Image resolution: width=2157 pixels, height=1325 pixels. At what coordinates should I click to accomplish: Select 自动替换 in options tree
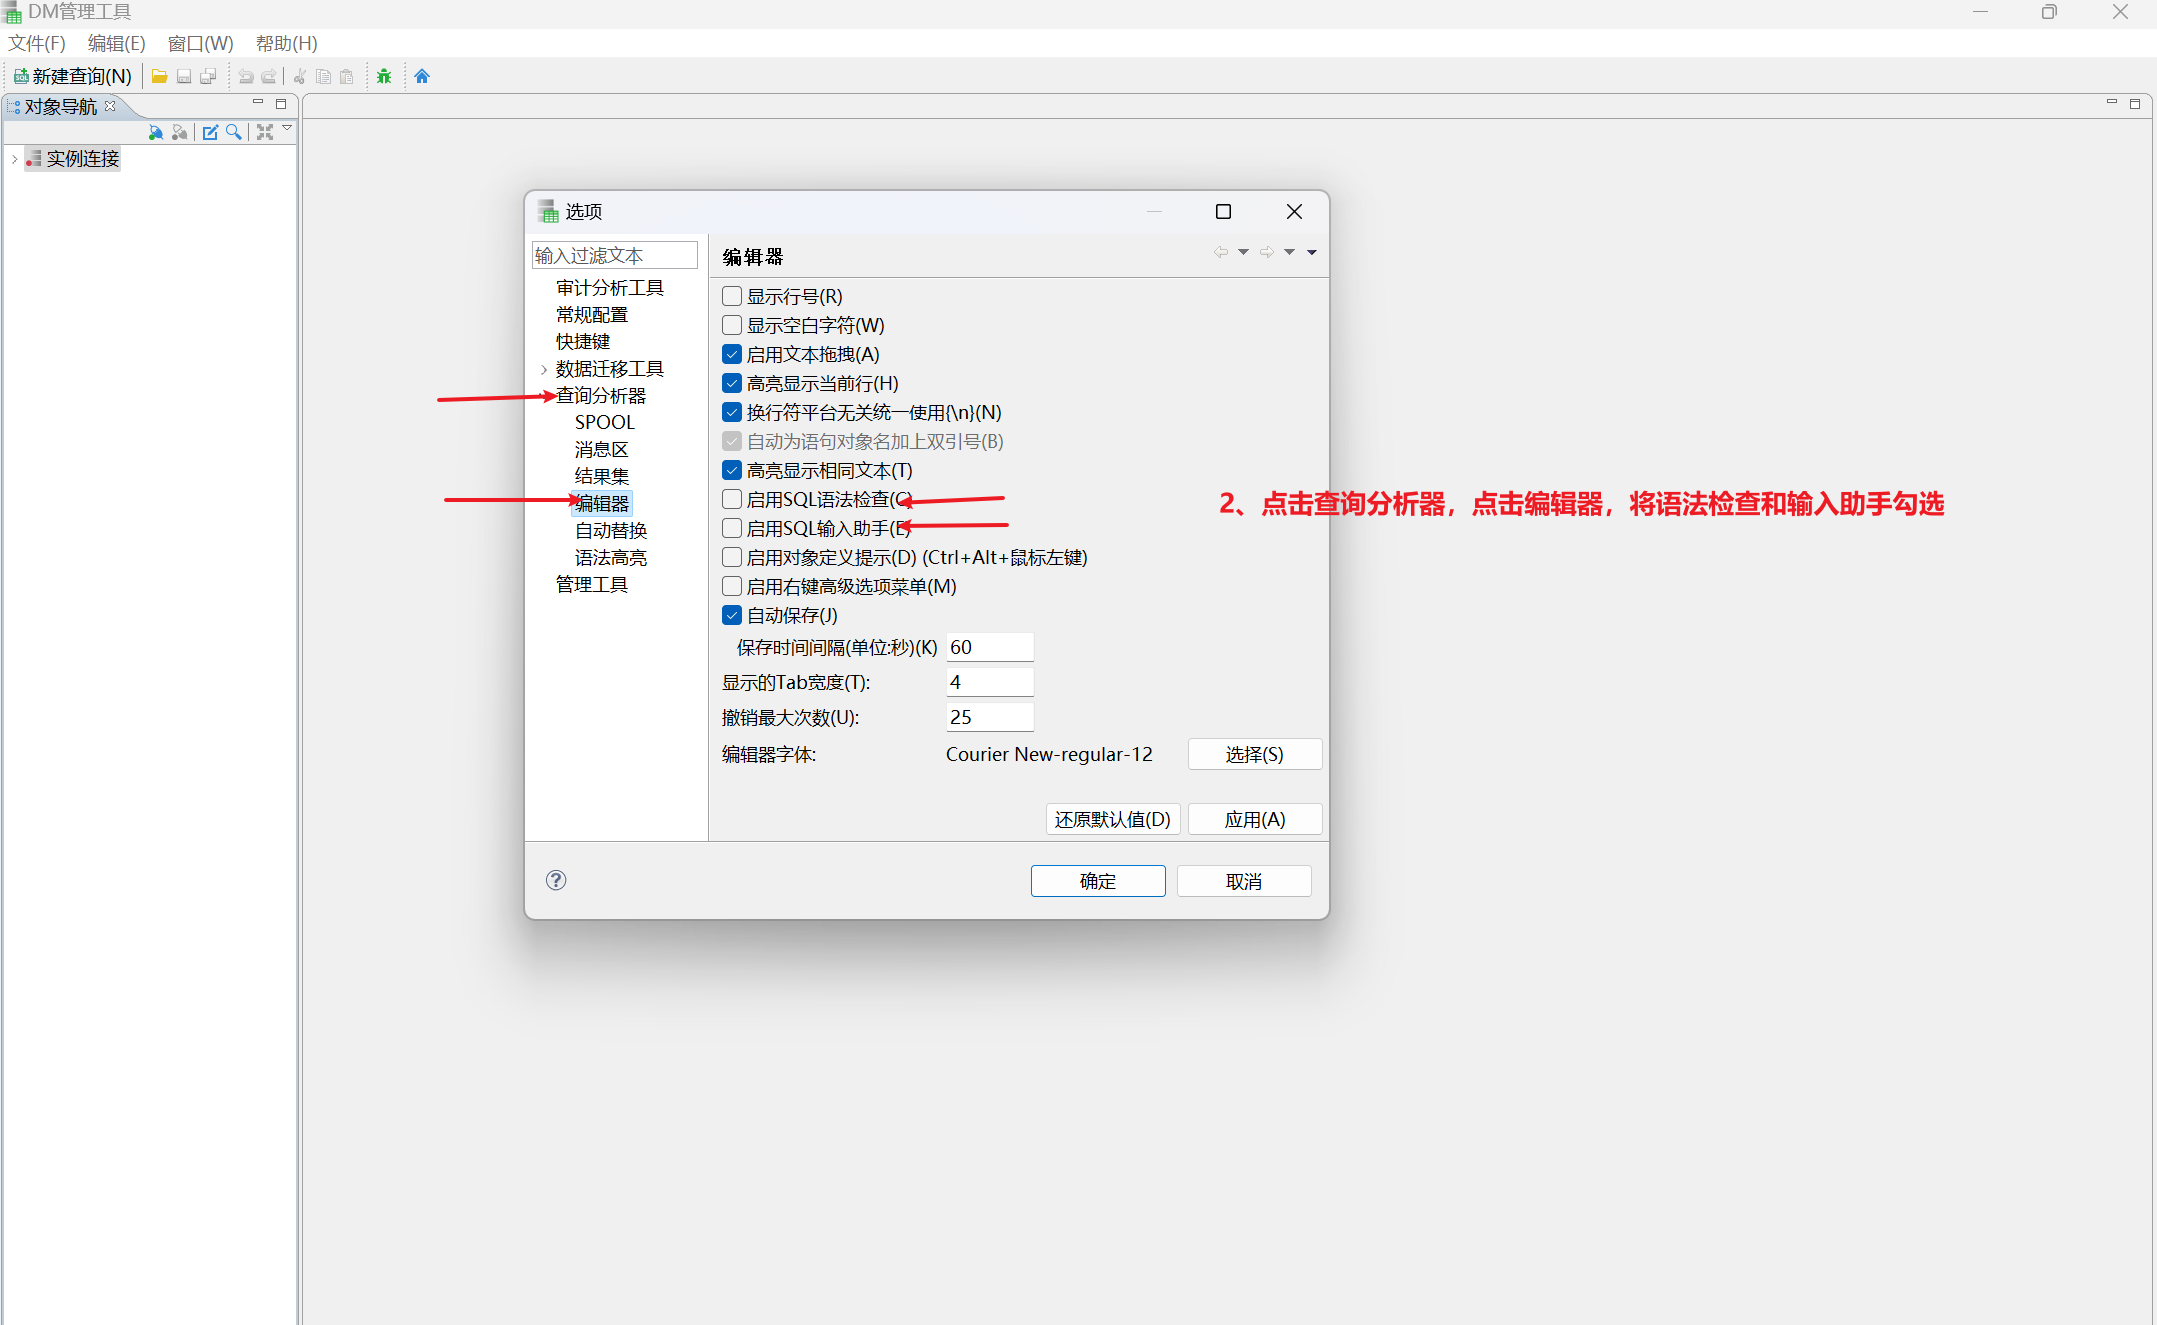coord(611,530)
